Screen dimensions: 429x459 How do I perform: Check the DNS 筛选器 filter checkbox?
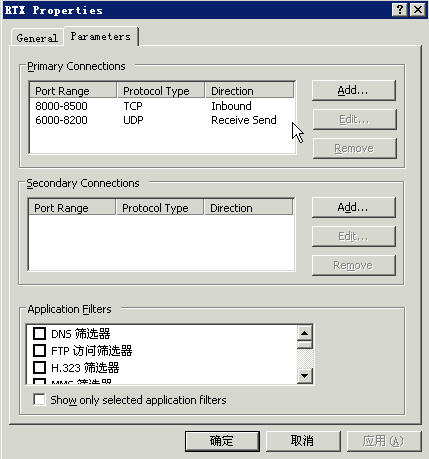click(x=39, y=333)
